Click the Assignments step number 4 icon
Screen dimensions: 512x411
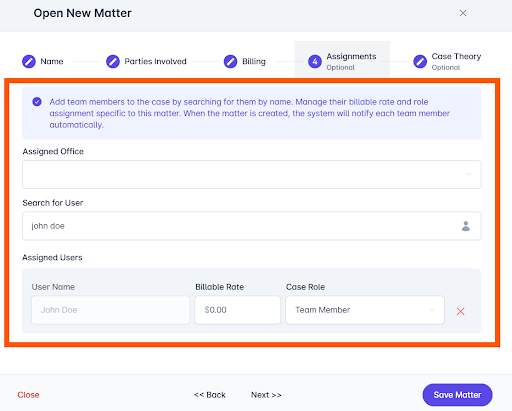(x=315, y=61)
